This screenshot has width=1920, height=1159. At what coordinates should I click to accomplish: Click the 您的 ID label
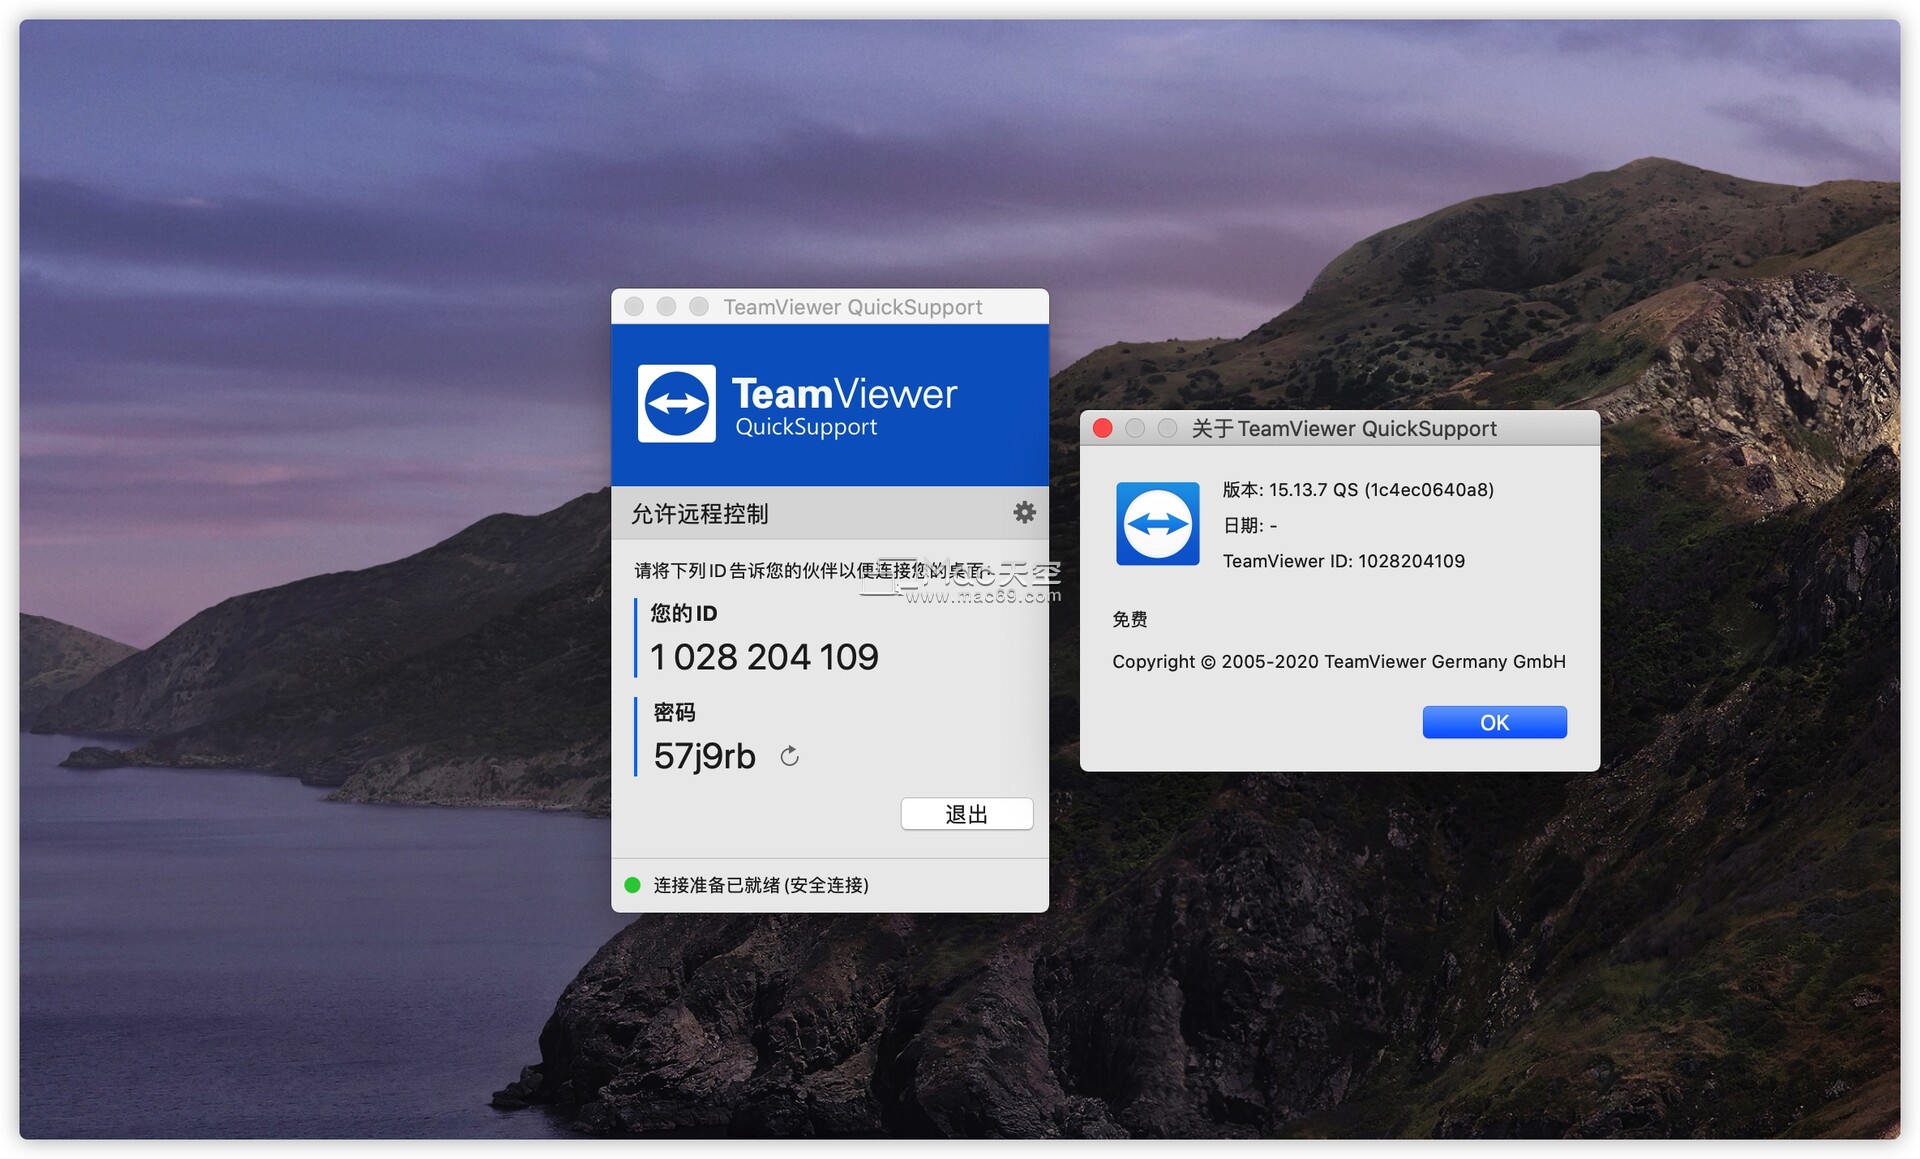point(684,613)
